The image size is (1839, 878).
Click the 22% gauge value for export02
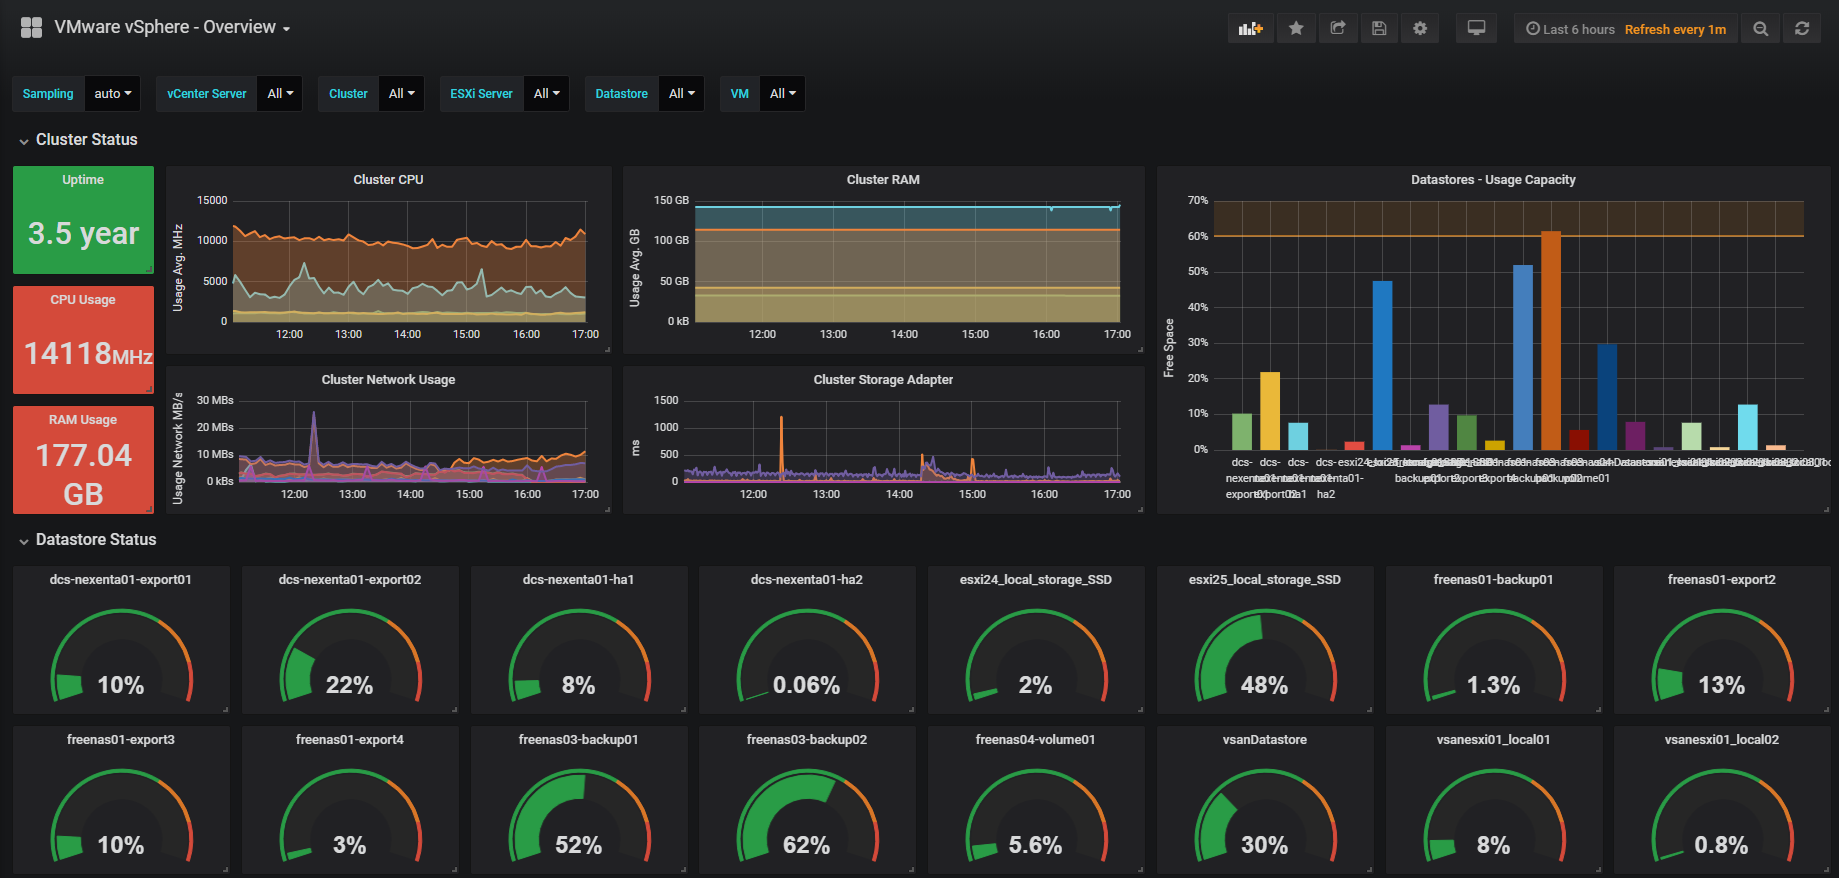point(350,685)
